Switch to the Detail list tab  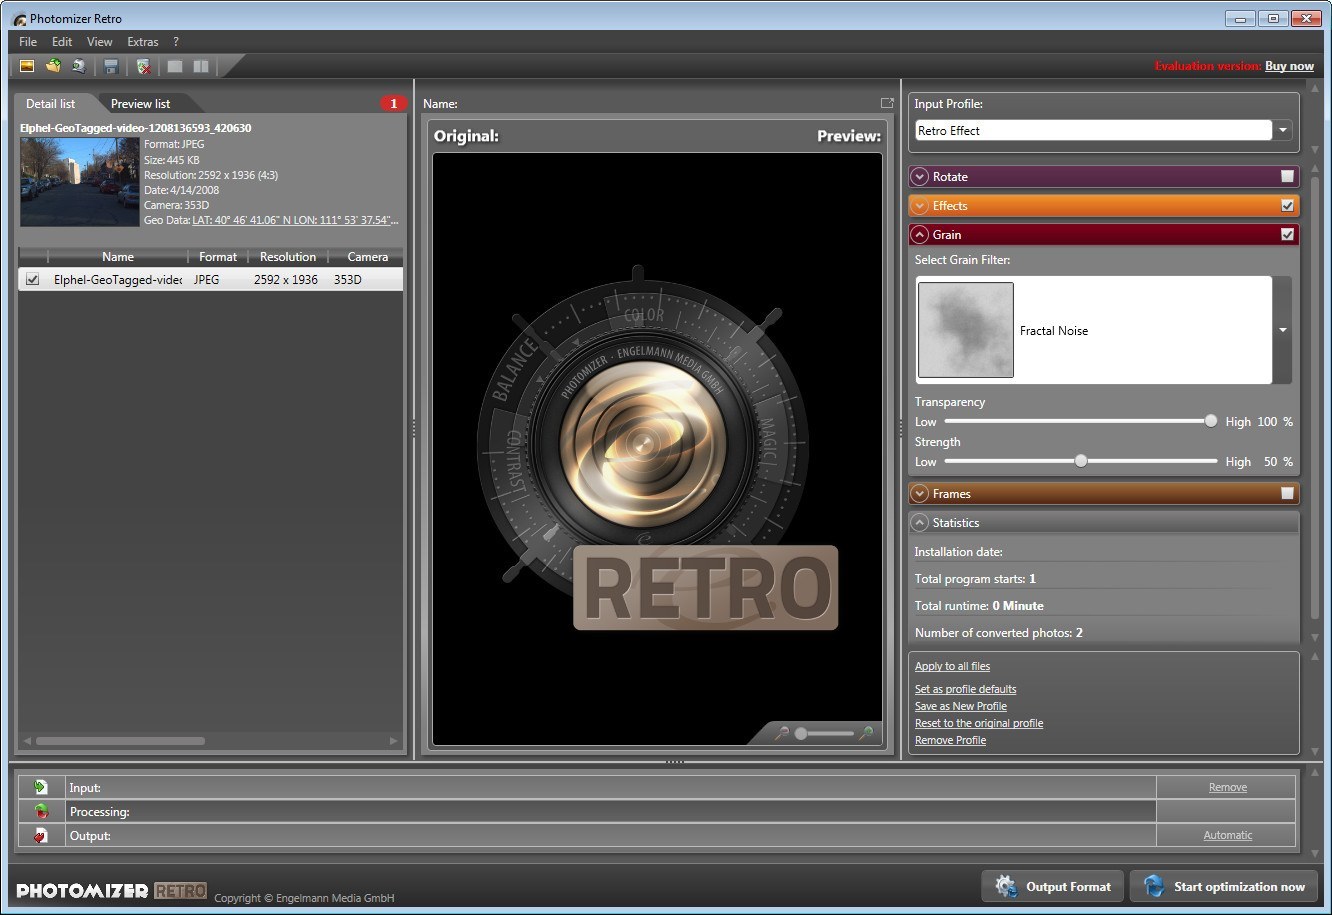[51, 103]
